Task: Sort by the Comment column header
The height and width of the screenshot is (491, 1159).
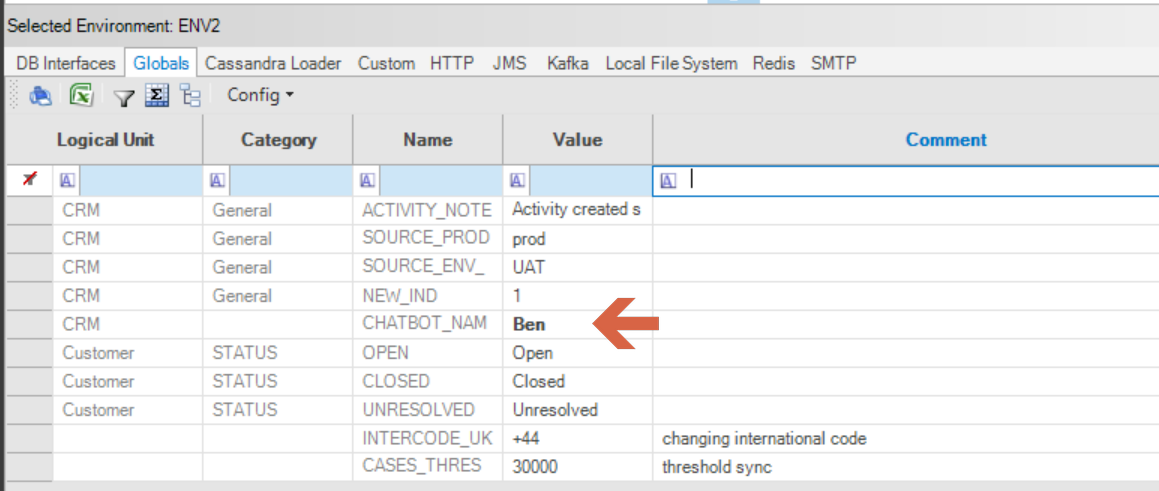Action: tap(945, 140)
